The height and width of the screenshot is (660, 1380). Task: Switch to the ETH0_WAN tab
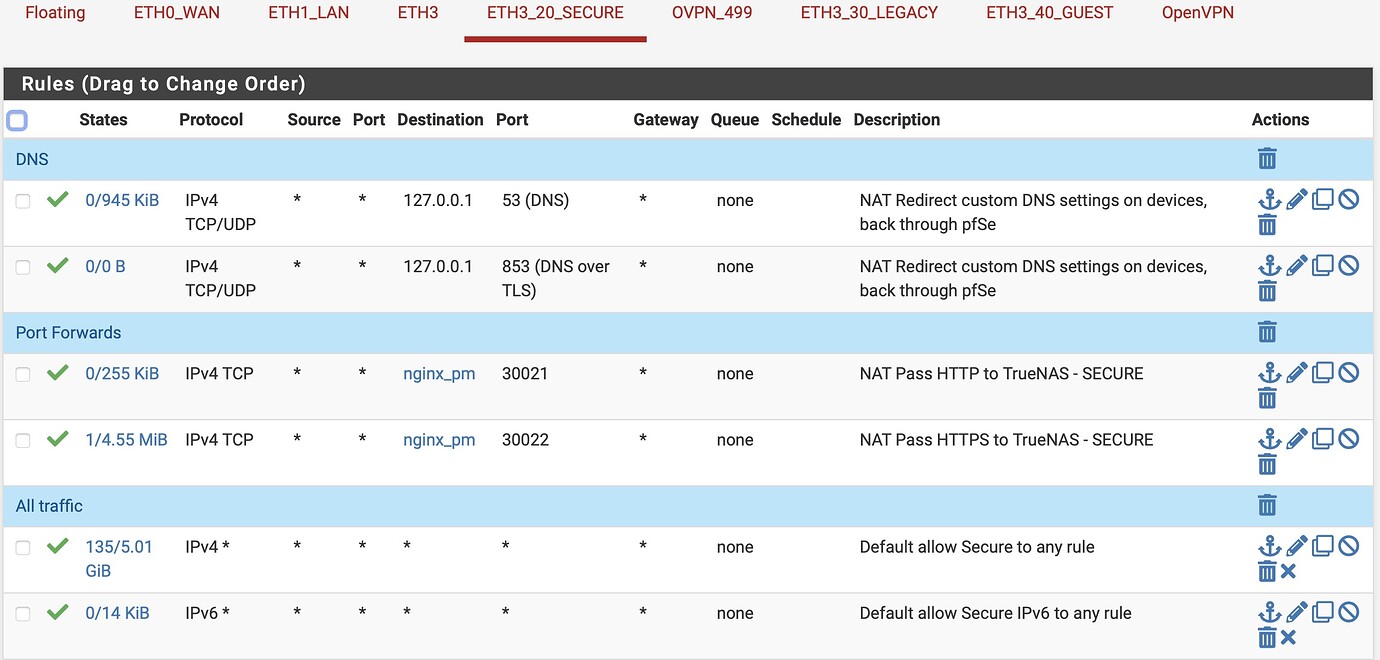tap(176, 13)
